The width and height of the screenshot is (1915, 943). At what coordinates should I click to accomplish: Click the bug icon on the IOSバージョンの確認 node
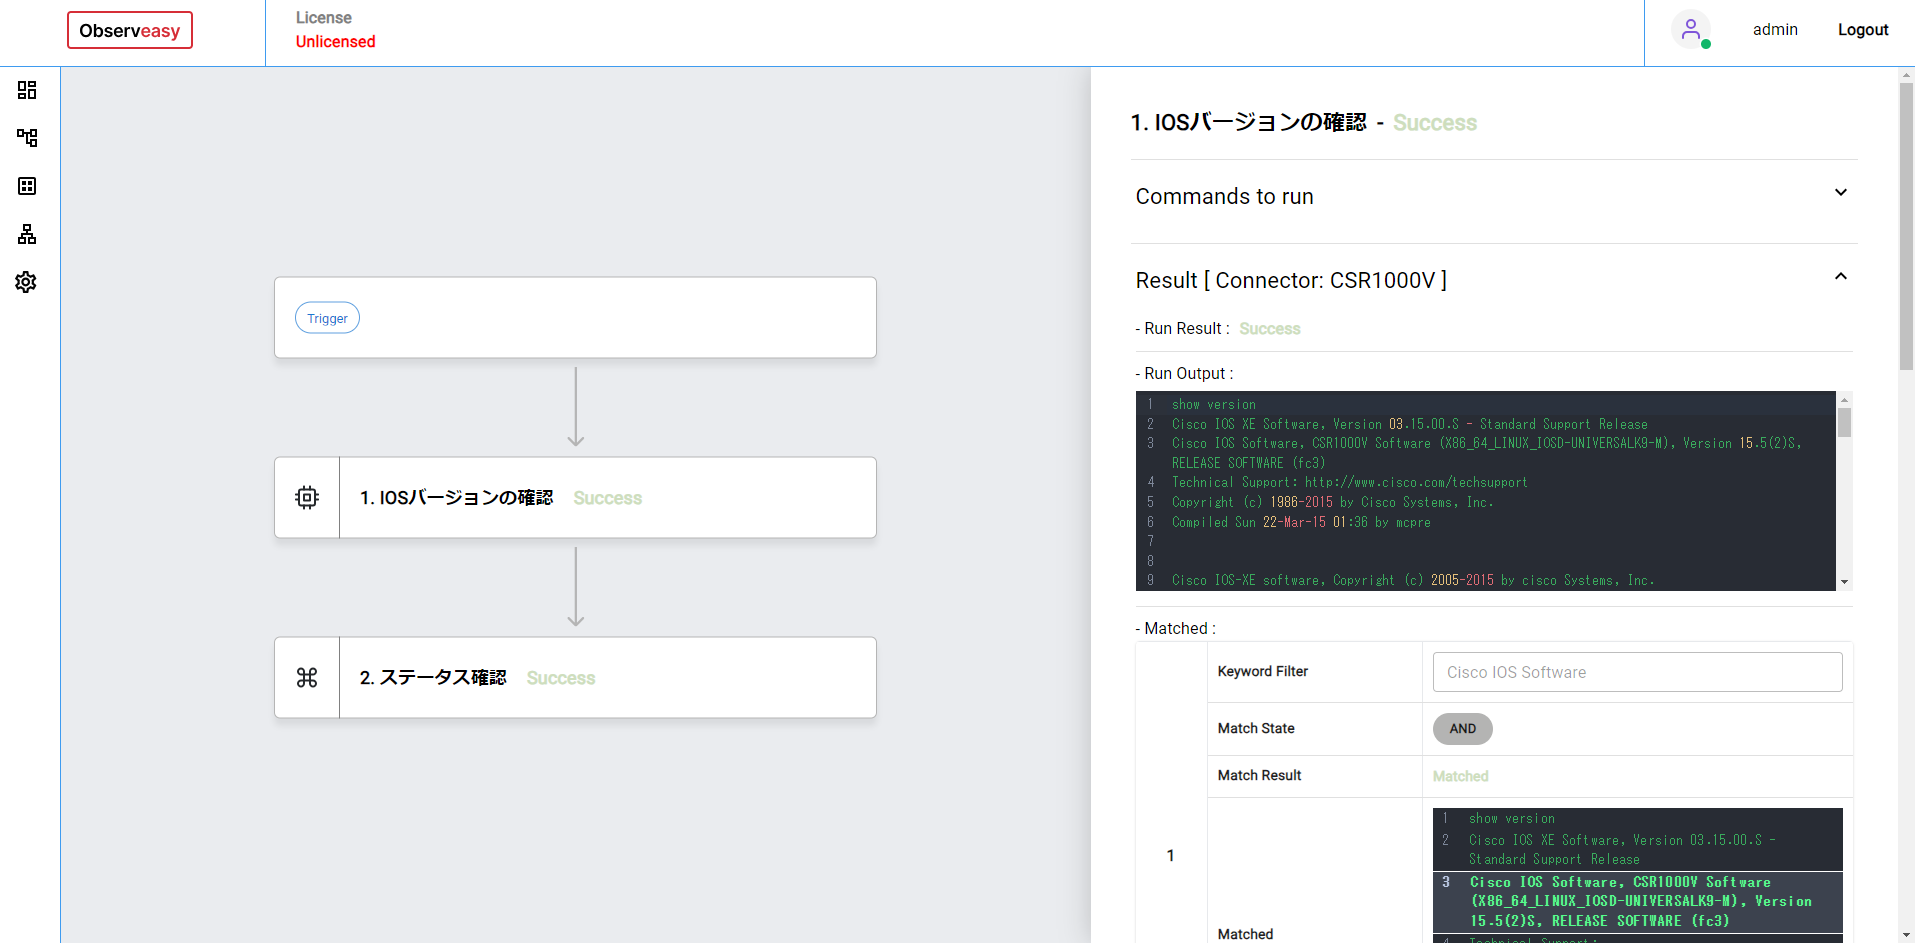pyautogui.click(x=306, y=497)
